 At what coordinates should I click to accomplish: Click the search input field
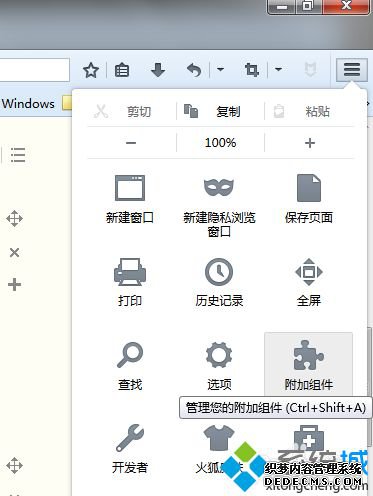[x=34, y=70]
